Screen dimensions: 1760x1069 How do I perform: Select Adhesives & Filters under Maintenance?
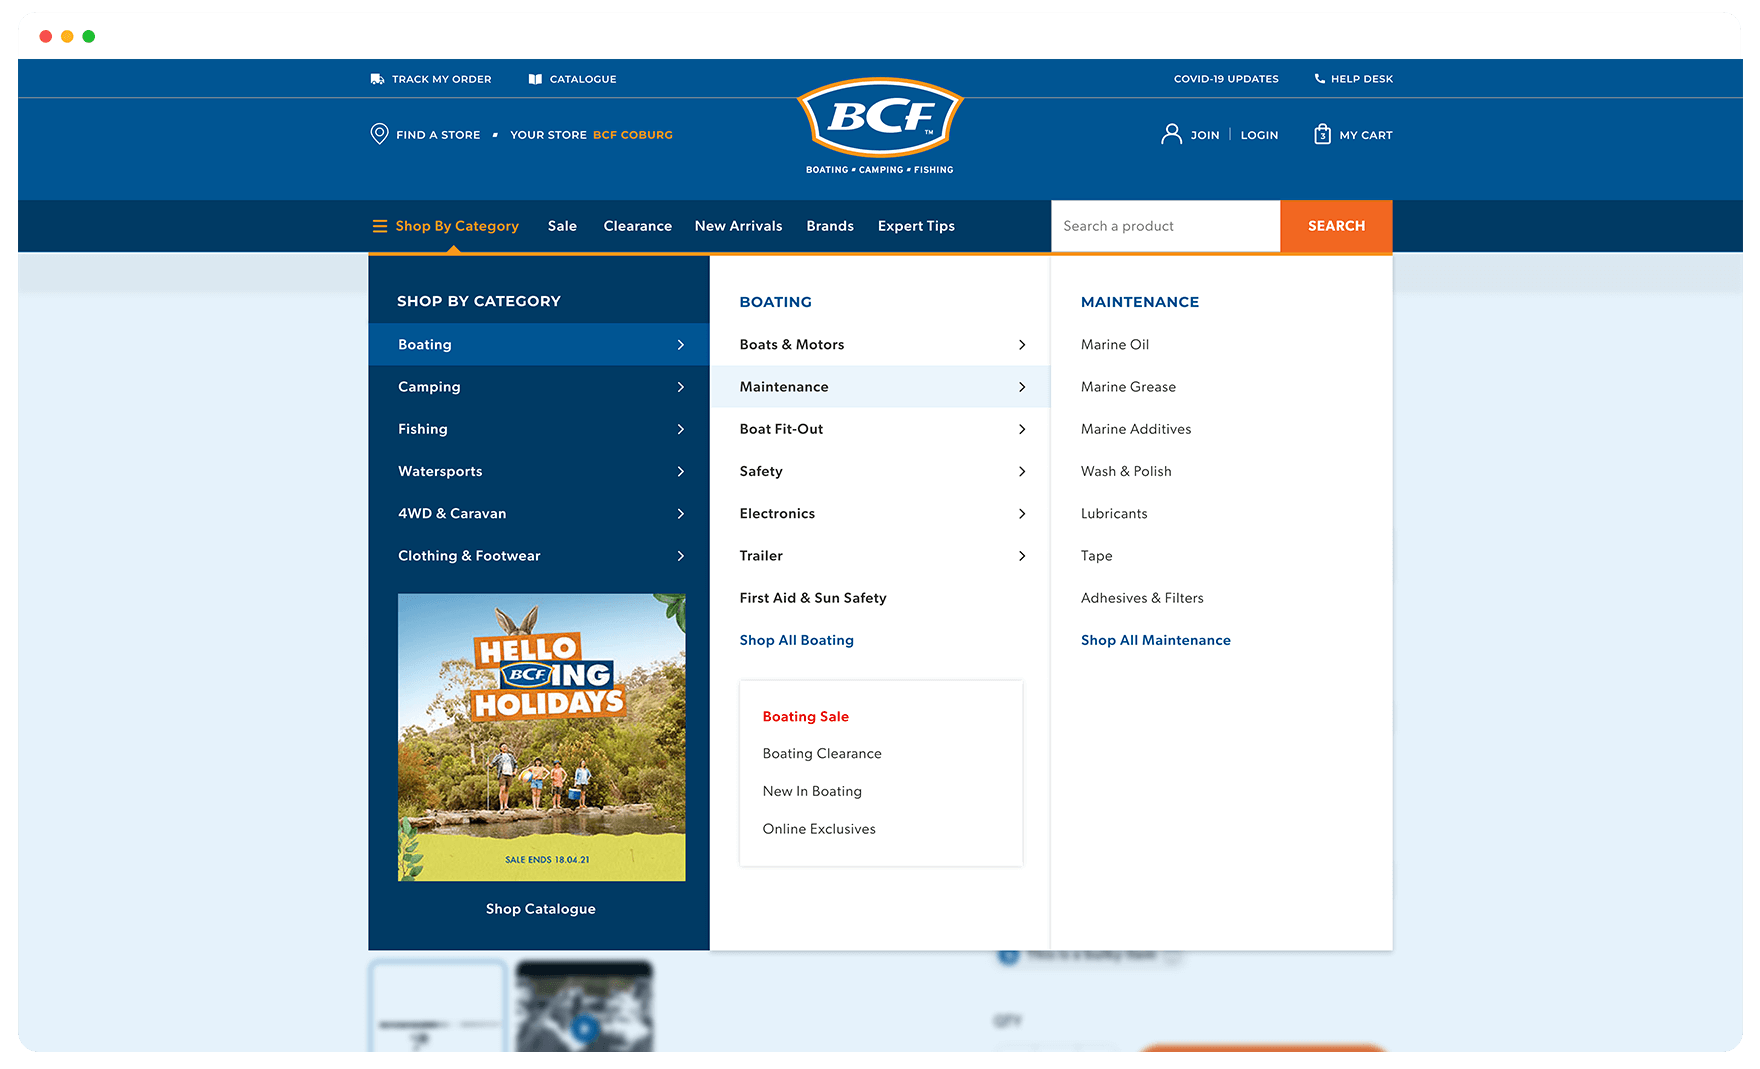click(x=1142, y=598)
